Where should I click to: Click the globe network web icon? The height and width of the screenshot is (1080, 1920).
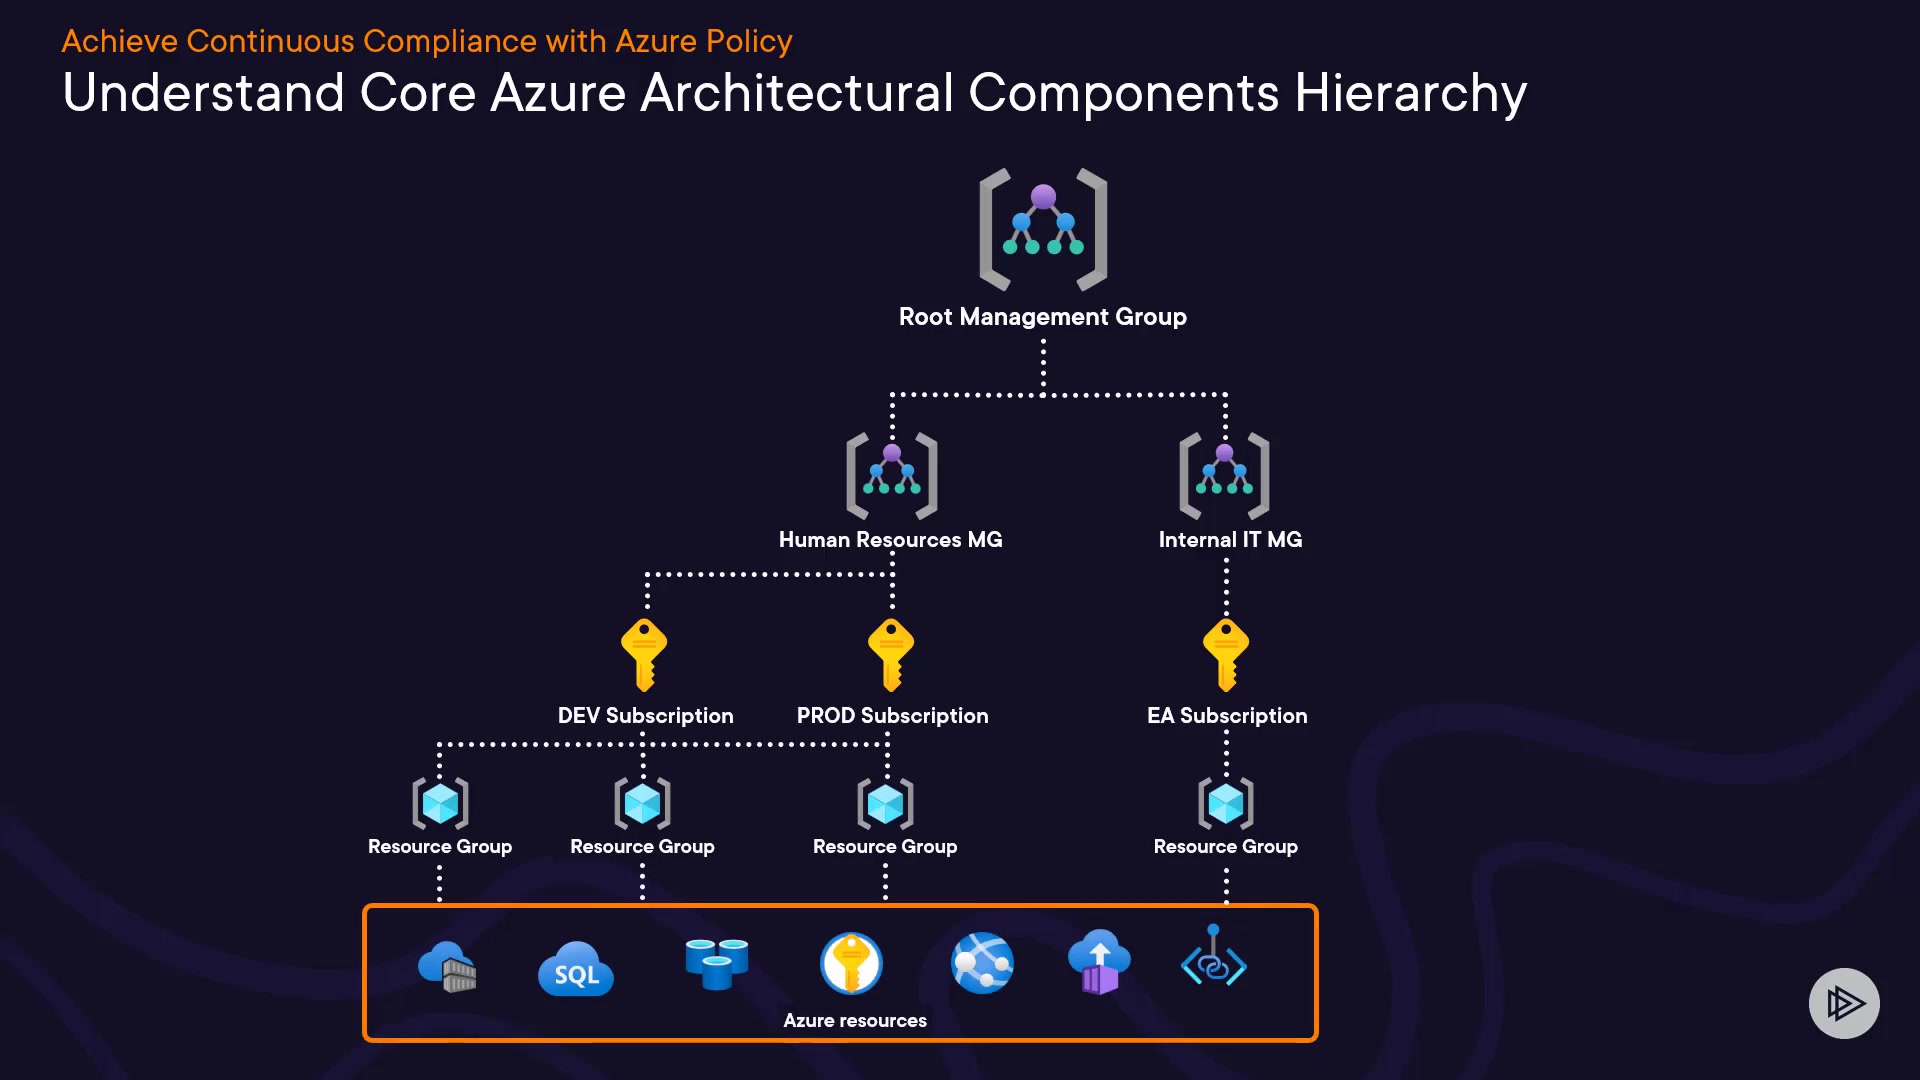(982, 963)
